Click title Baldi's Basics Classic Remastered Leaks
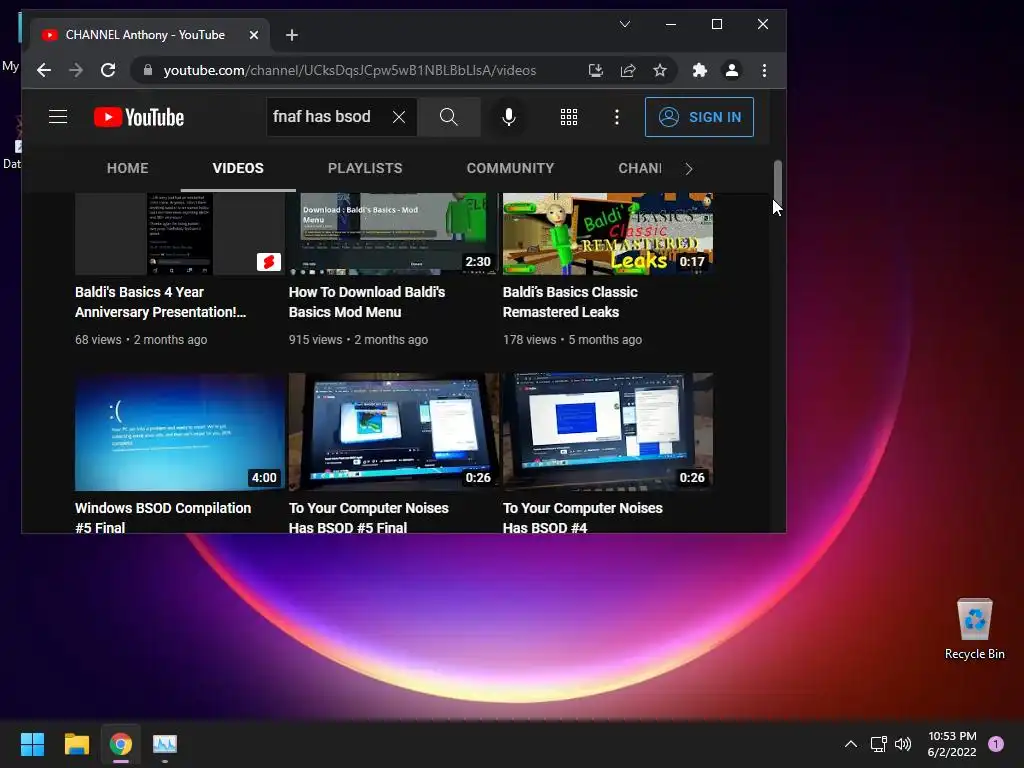This screenshot has height=768, width=1024. point(570,302)
